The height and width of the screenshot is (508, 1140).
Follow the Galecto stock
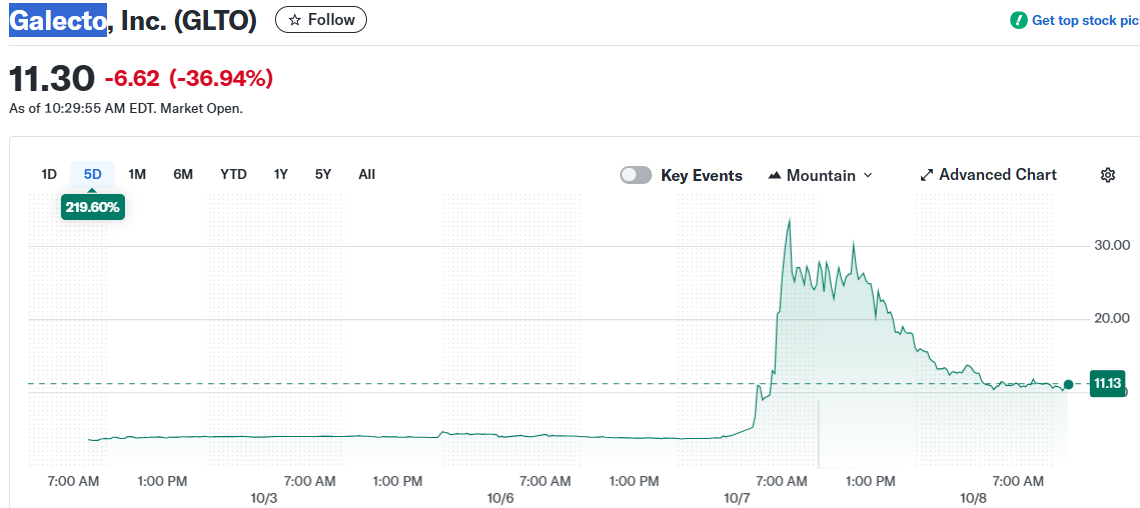pyautogui.click(x=321, y=20)
